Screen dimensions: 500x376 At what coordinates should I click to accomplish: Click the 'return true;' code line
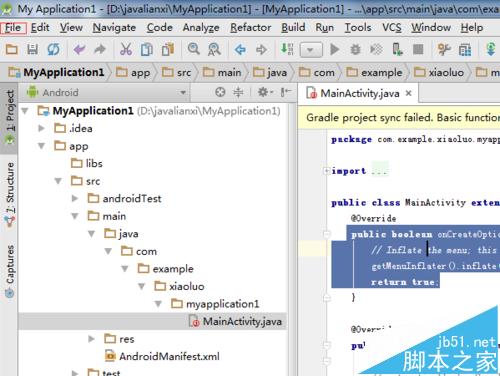(x=404, y=282)
